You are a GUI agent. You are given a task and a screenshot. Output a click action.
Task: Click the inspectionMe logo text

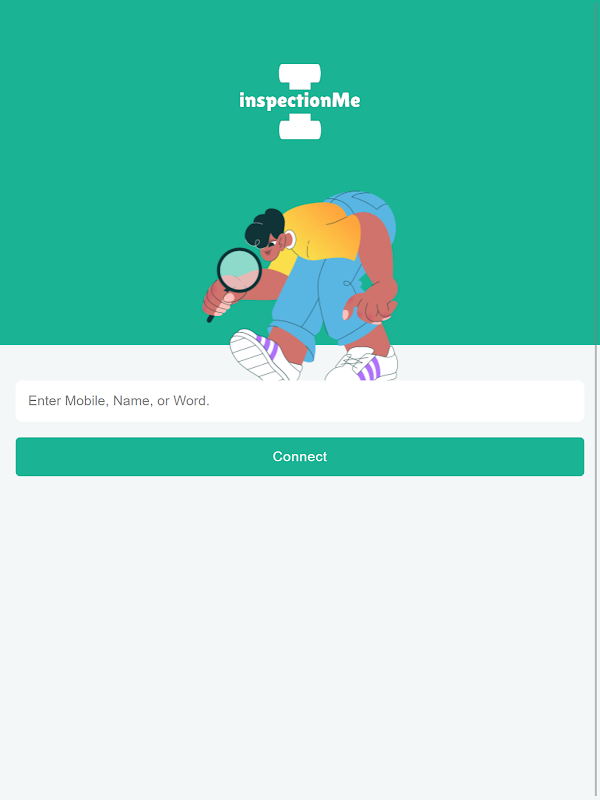[300, 100]
